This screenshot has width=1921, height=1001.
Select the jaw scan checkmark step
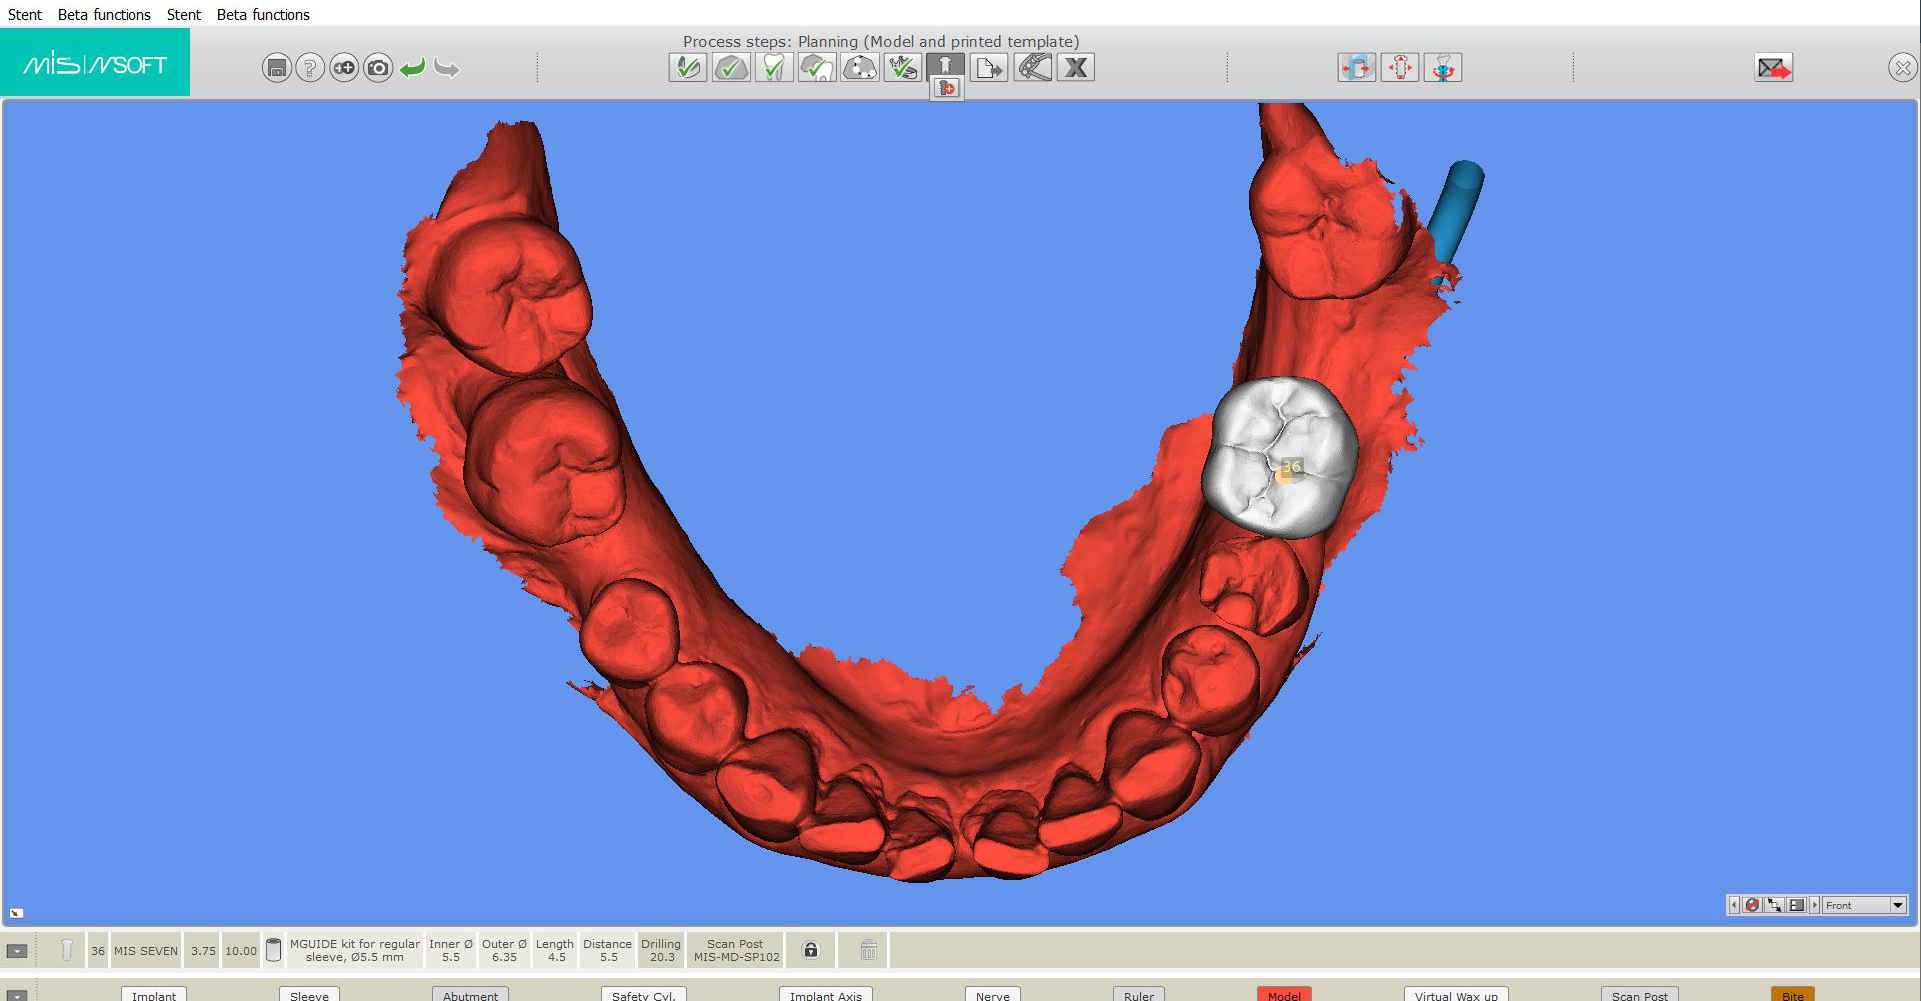903,67
